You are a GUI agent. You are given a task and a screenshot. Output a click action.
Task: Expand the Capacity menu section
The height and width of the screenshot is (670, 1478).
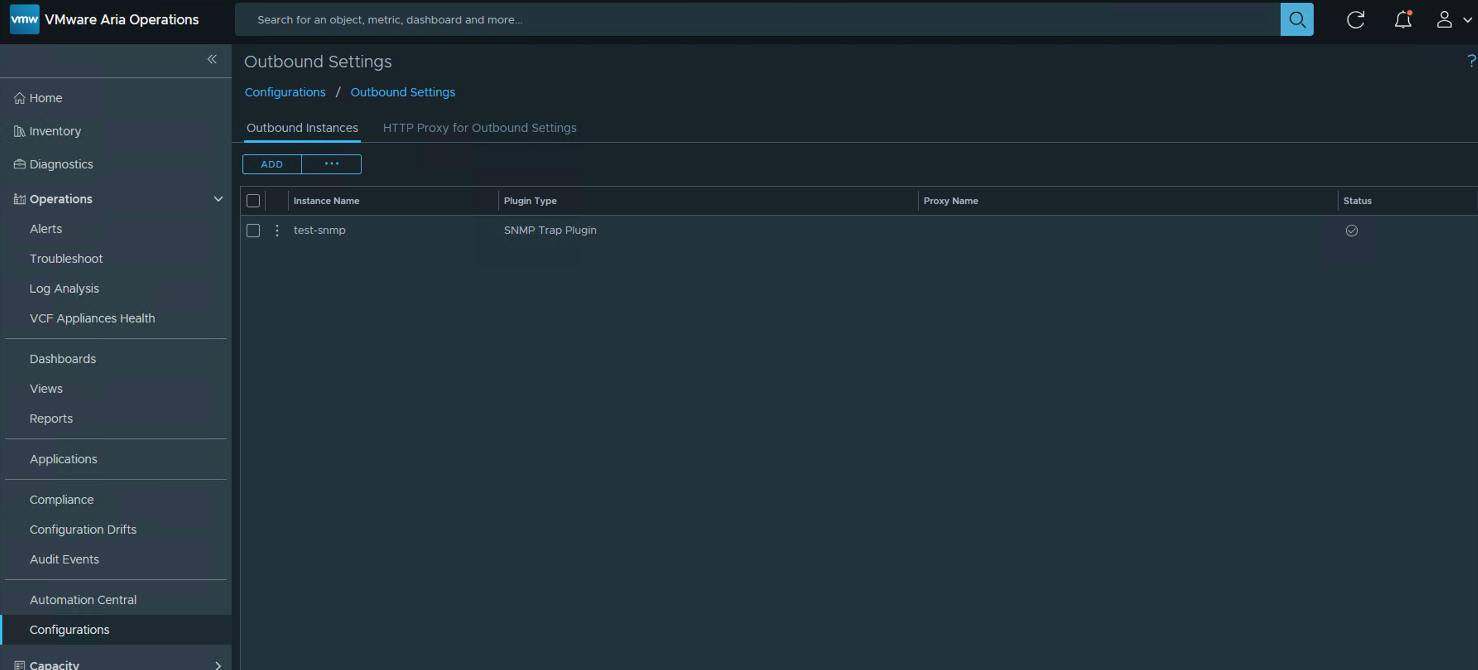tap(218, 665)
